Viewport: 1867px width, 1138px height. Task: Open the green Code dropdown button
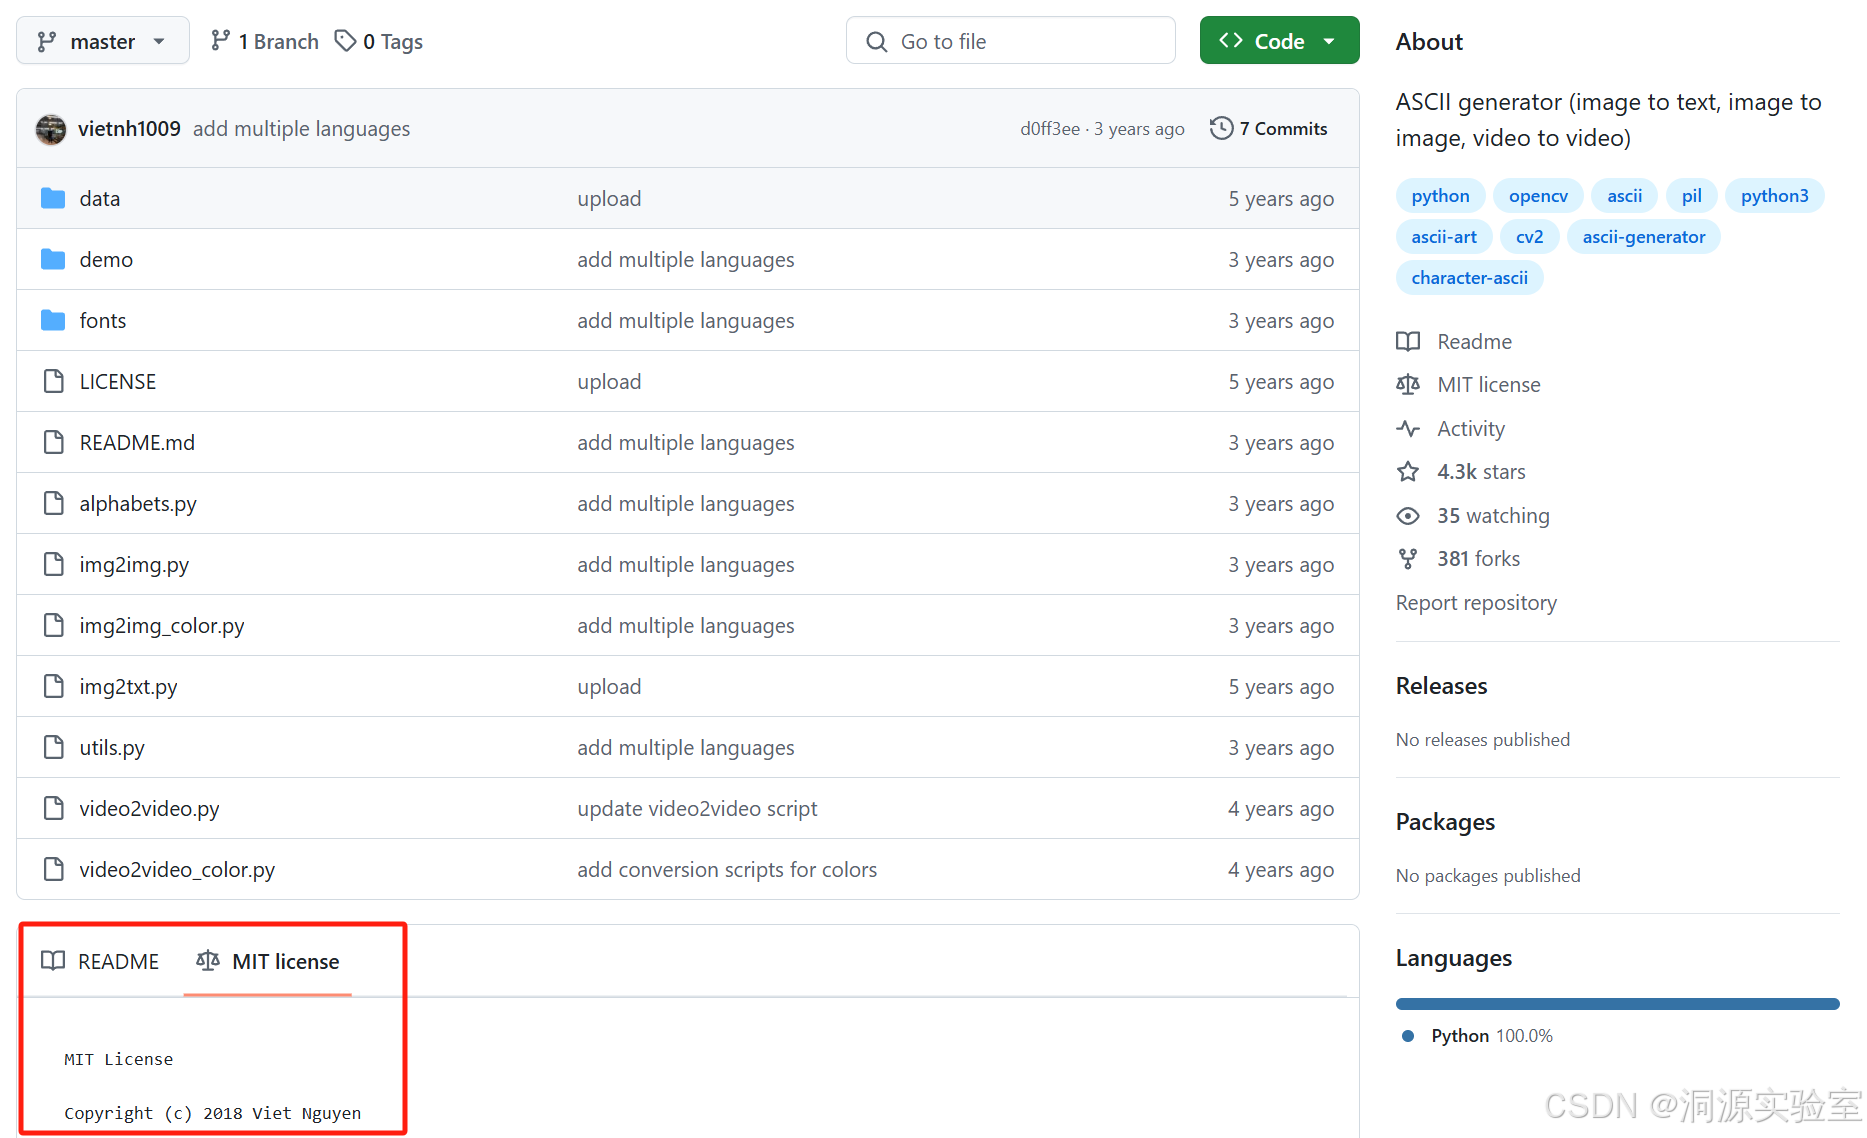click(1279, 41)
